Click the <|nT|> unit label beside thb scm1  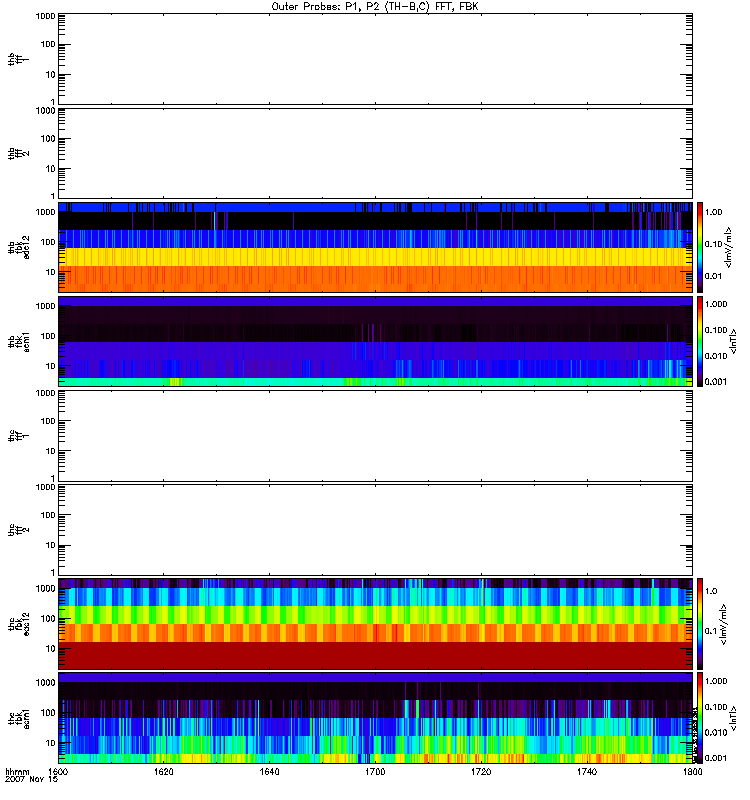(734, 341)
